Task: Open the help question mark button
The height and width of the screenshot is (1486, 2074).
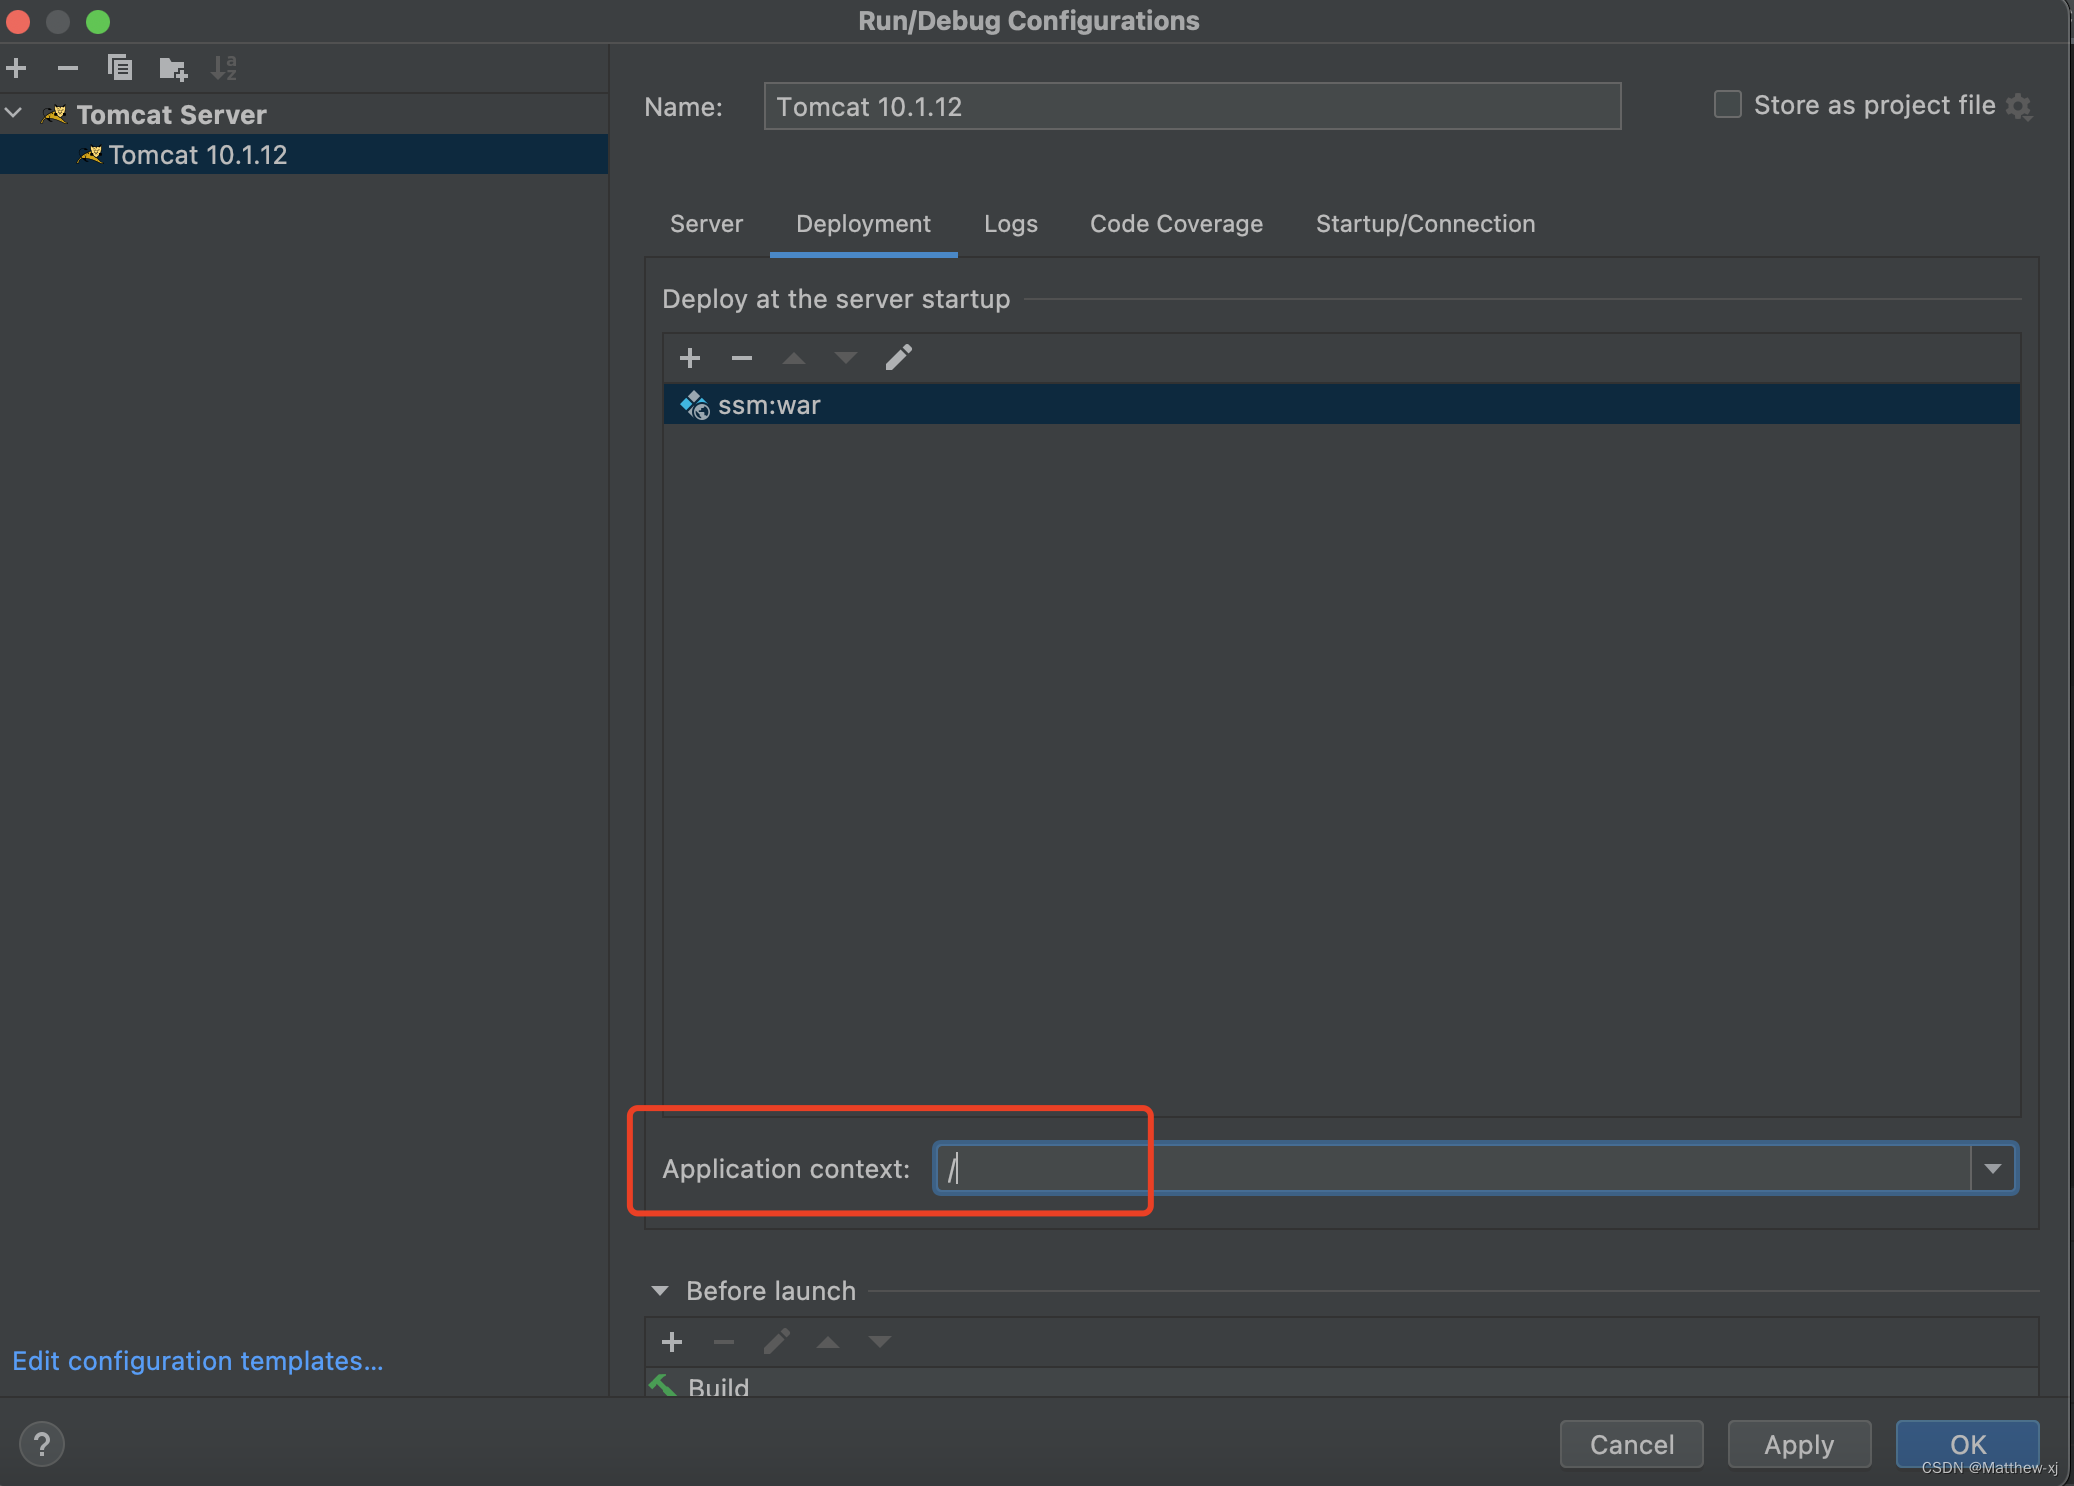Action: point(42,1444)
